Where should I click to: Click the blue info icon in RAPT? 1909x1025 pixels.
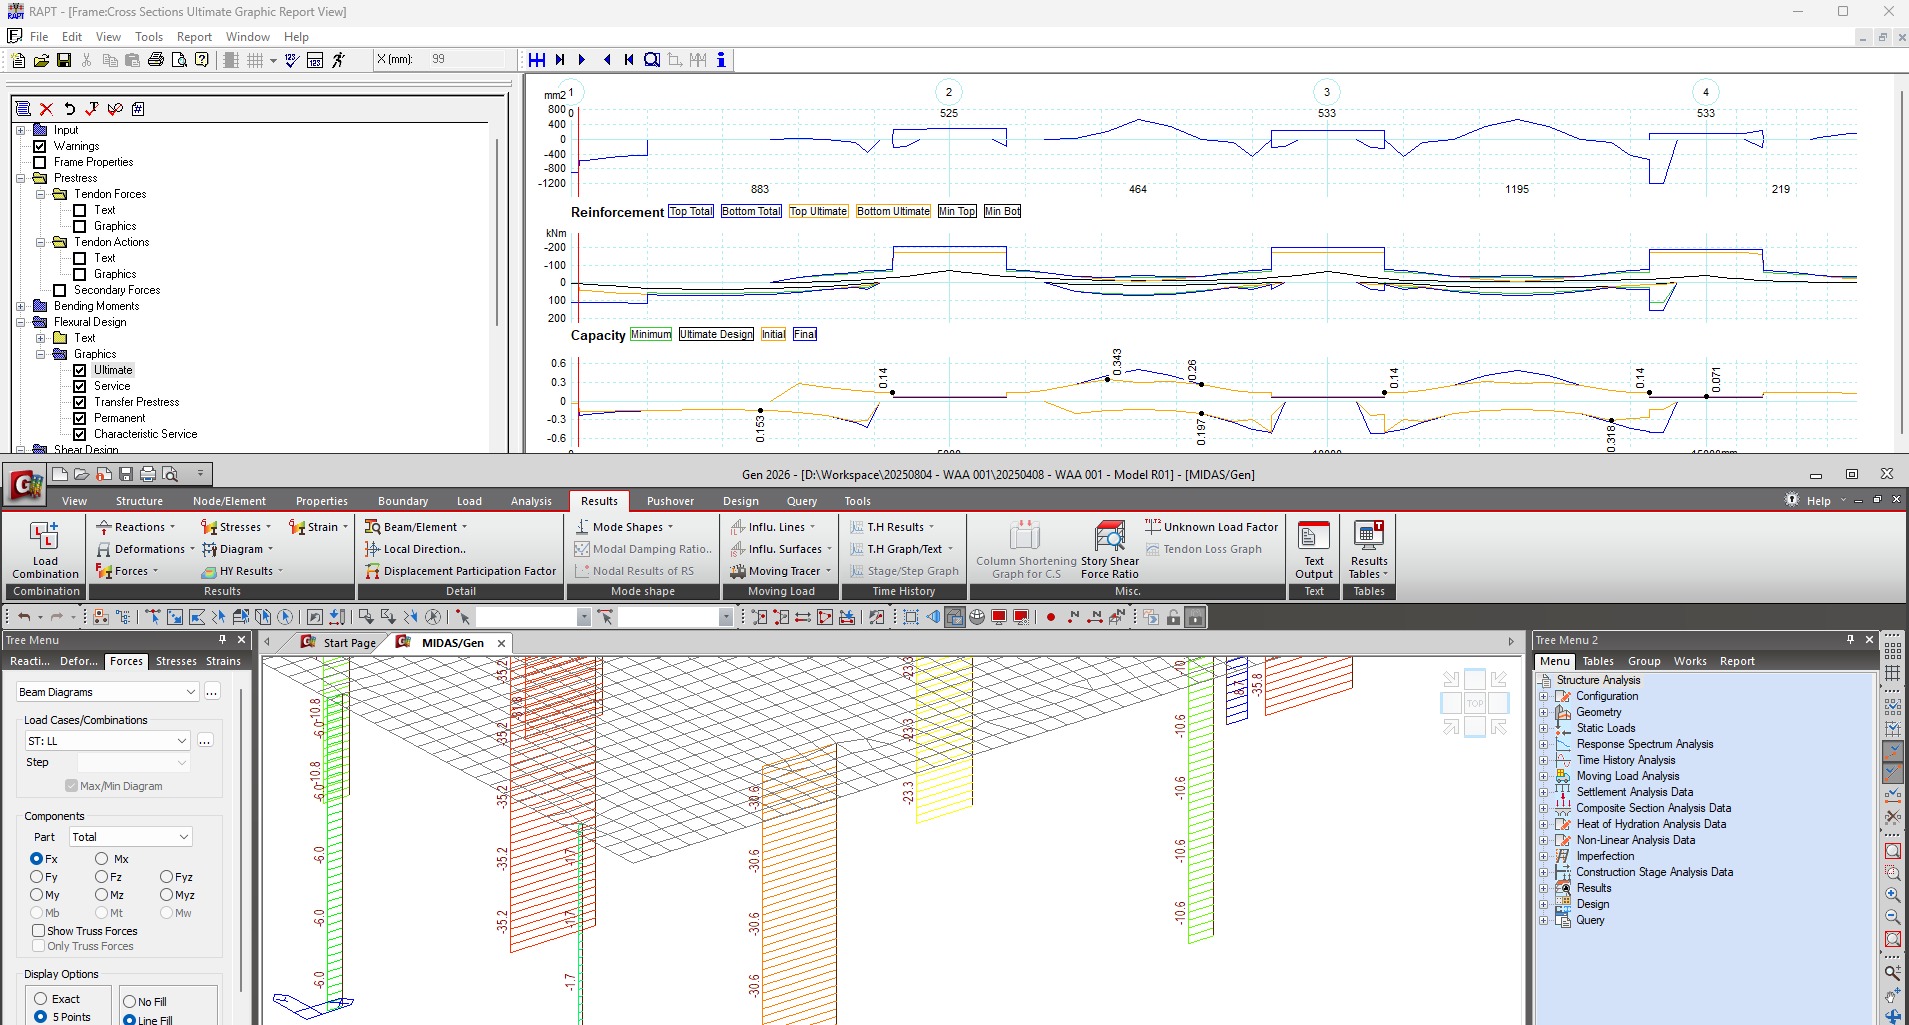click(x=721, y=60)
